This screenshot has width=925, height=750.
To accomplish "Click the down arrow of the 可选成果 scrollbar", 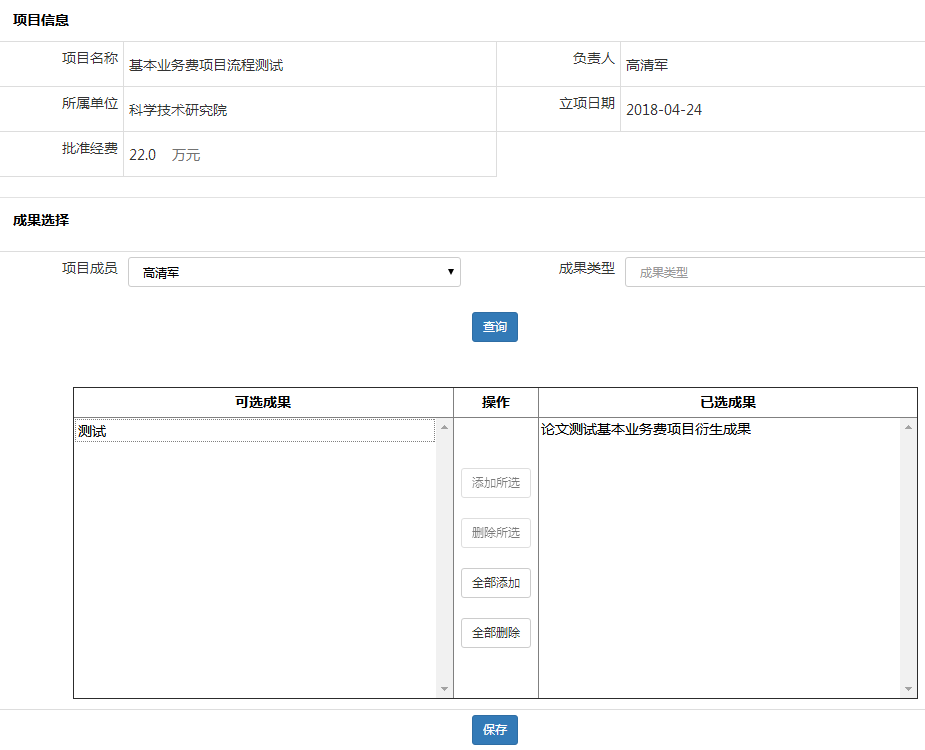I will tap(445, 689).
